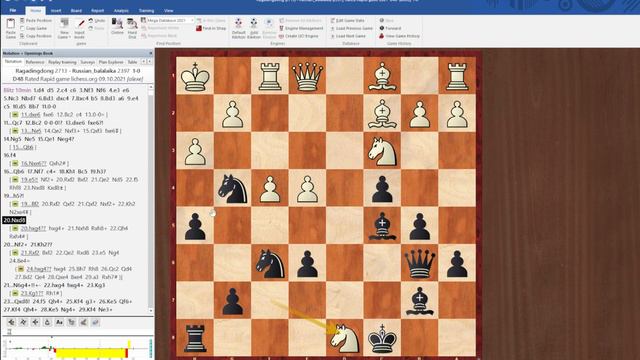
Task: Select the black king on the board
Action: (x=382, y=338)
